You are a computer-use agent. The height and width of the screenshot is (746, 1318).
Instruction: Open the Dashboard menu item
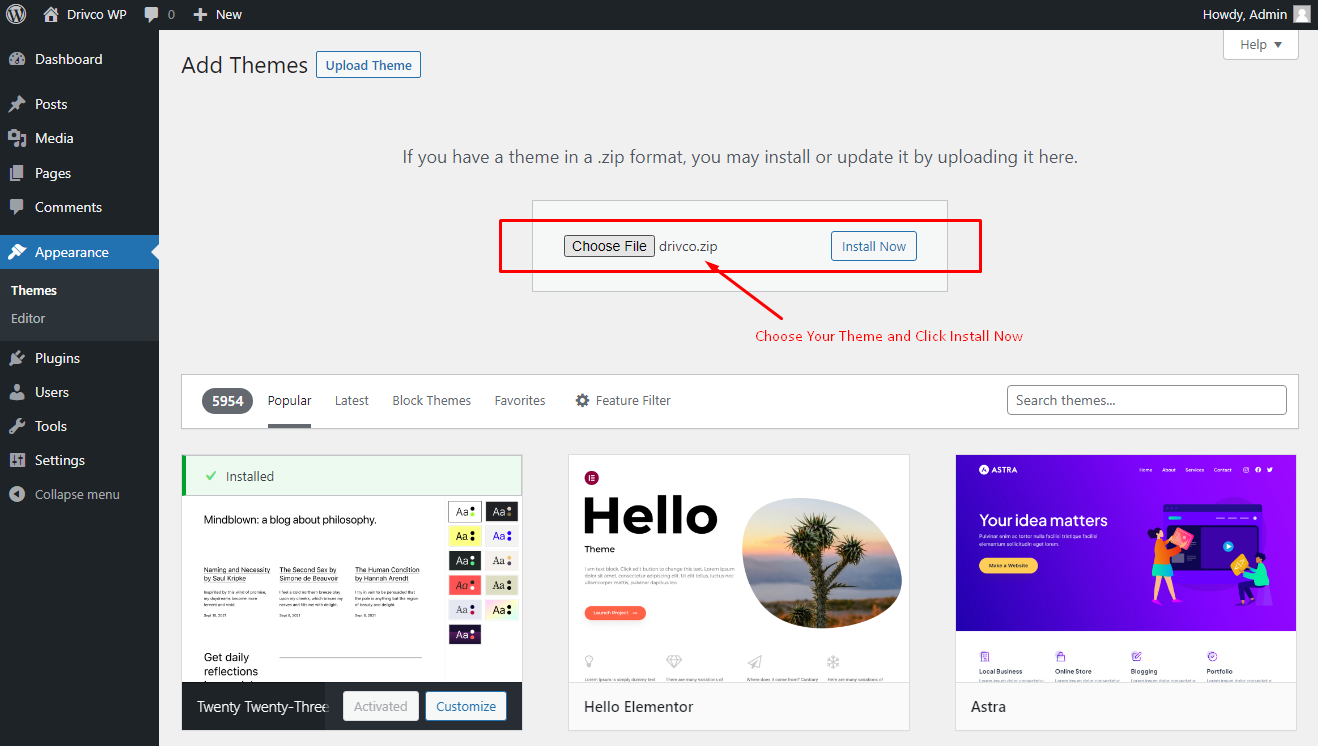79,59
